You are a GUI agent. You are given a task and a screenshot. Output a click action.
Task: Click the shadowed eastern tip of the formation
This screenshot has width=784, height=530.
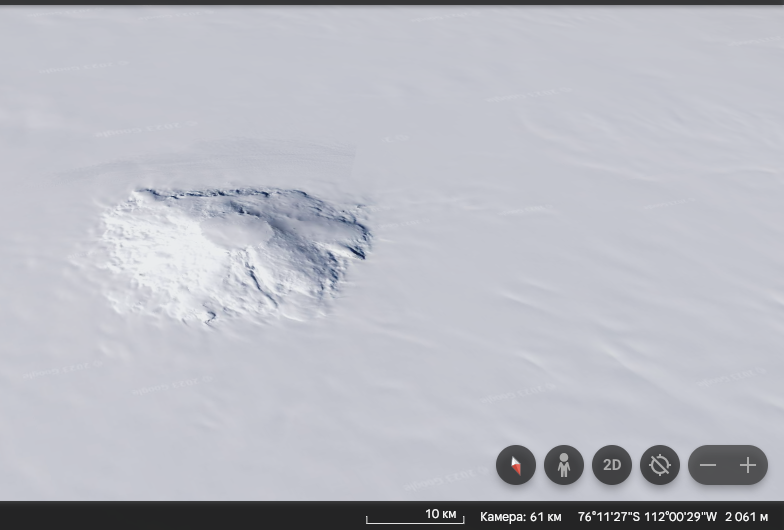tap(358, 238)
